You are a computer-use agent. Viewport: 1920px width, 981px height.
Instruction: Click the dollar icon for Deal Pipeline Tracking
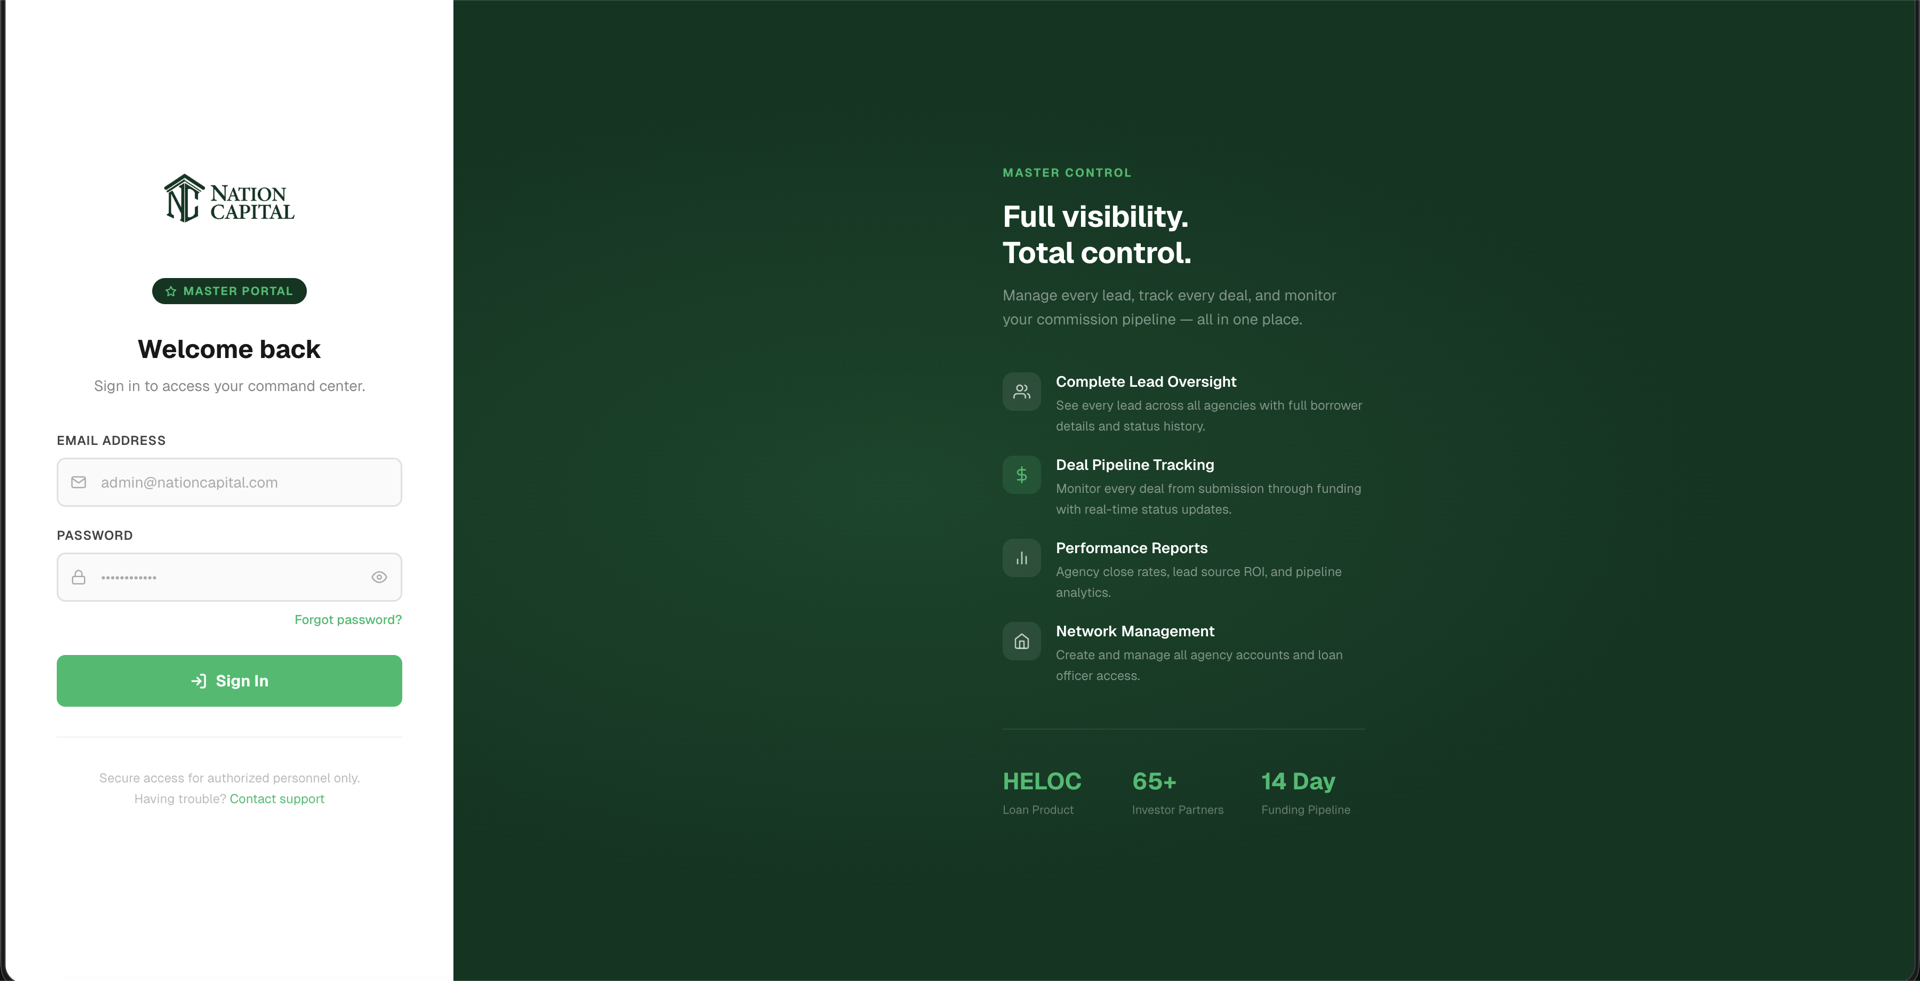[1021, 475]
